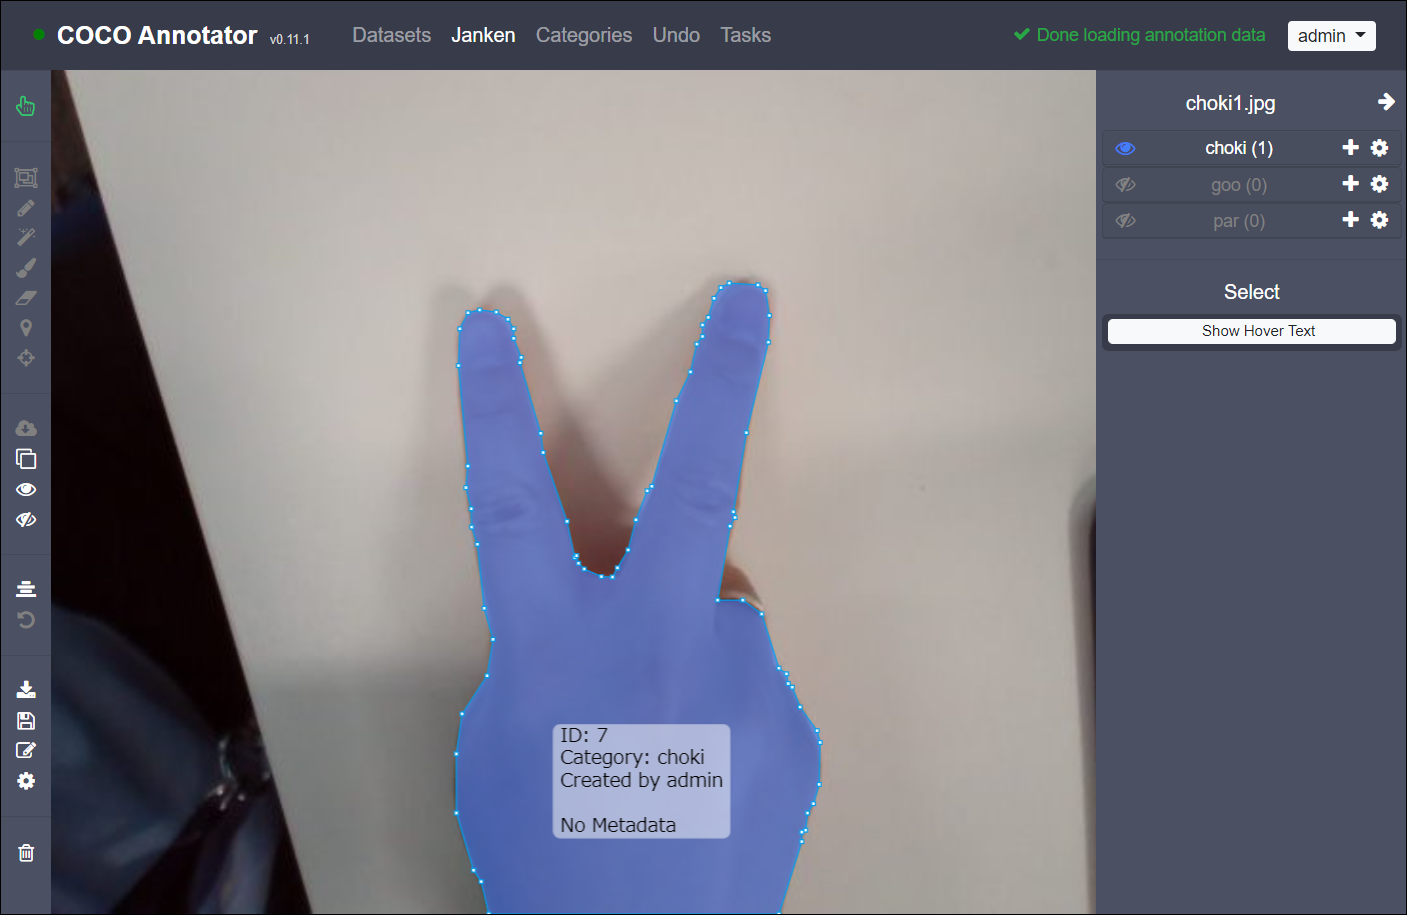Open Settings gear in the left toolbar

[26, 781]
